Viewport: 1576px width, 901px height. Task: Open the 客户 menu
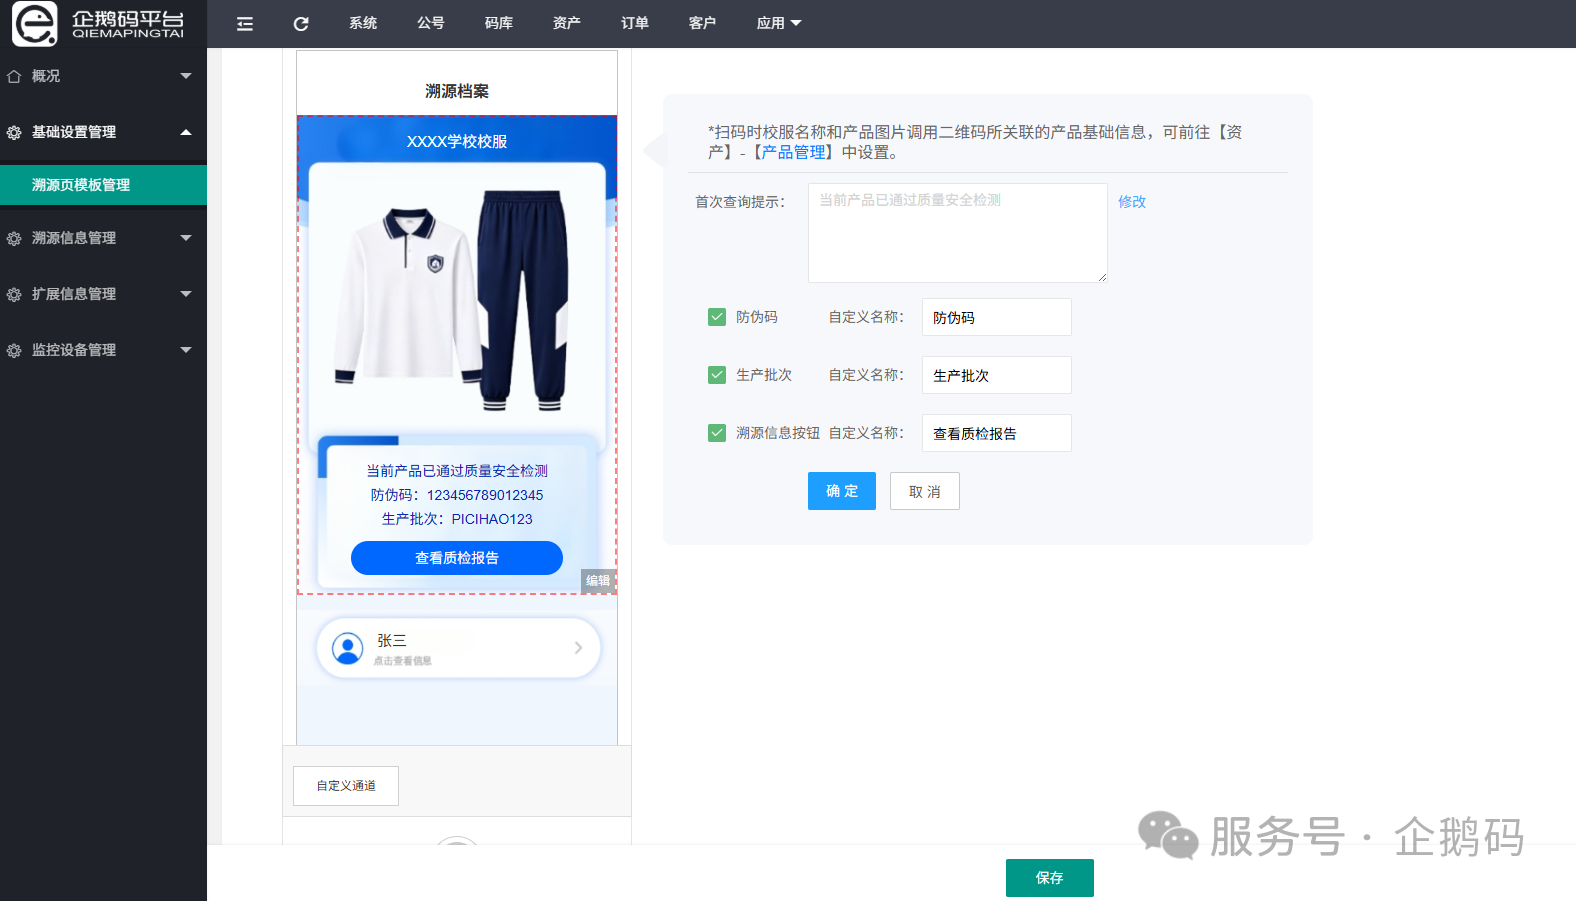pos(703,23)
